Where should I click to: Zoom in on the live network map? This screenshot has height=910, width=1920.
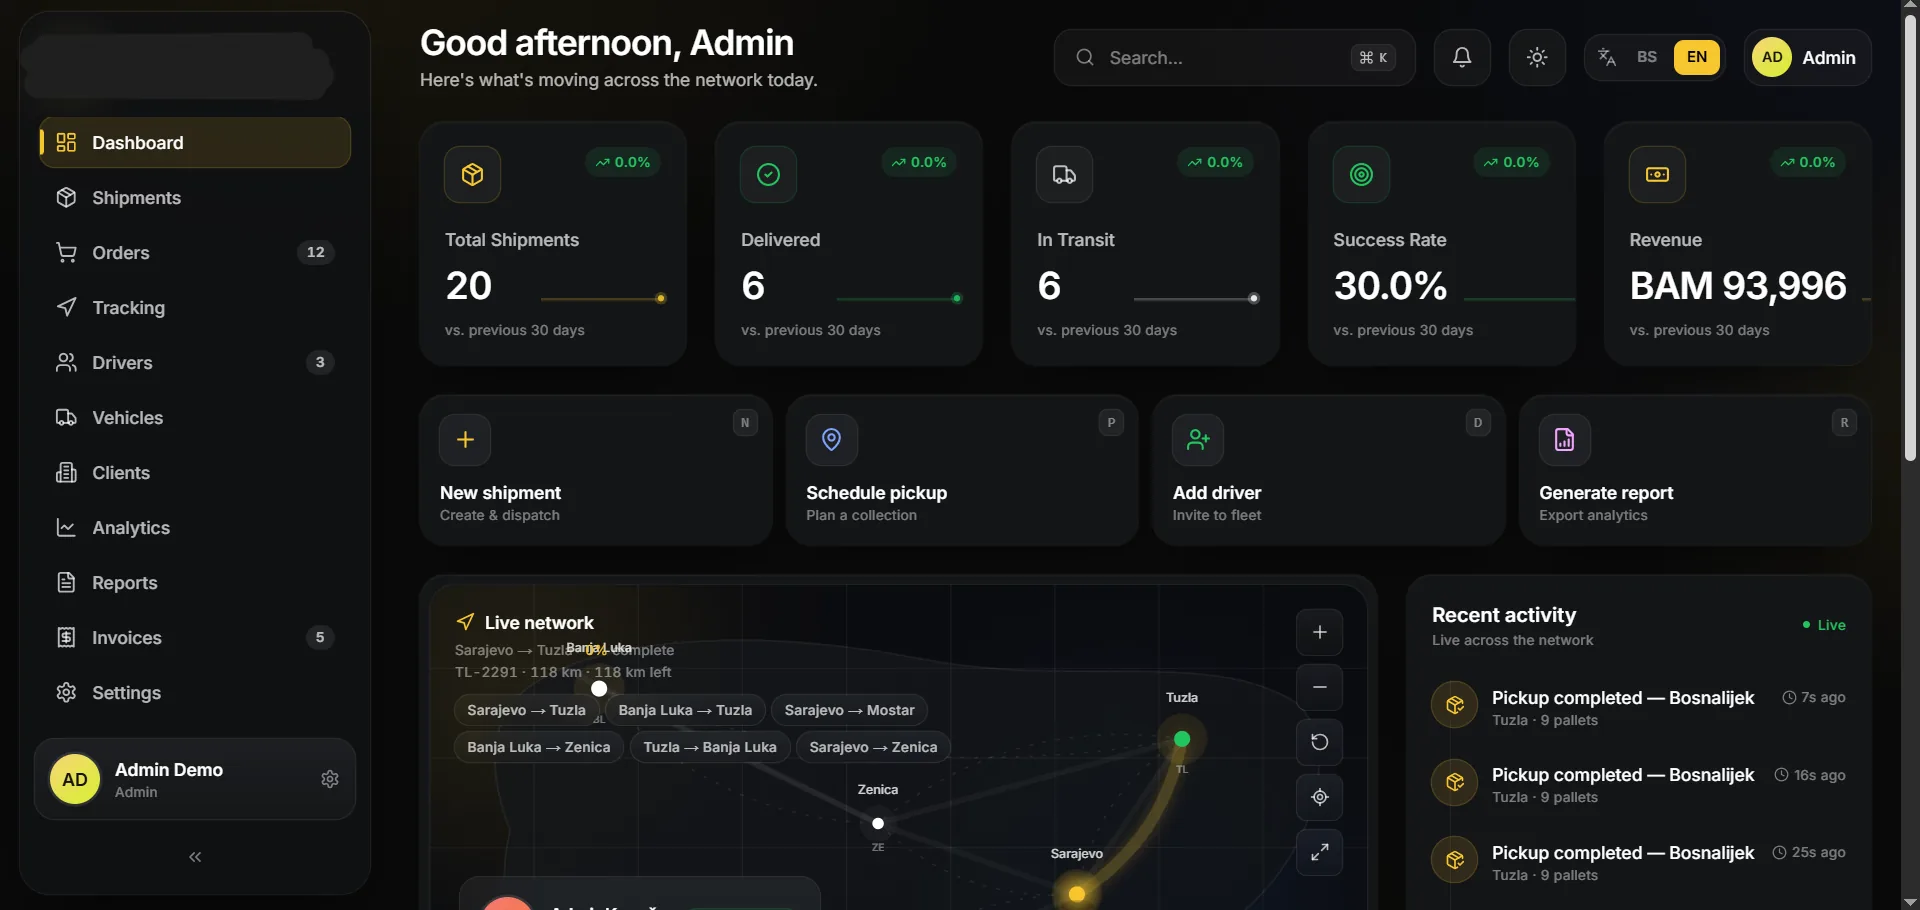pyautogui.click(x=1320, y=632)
